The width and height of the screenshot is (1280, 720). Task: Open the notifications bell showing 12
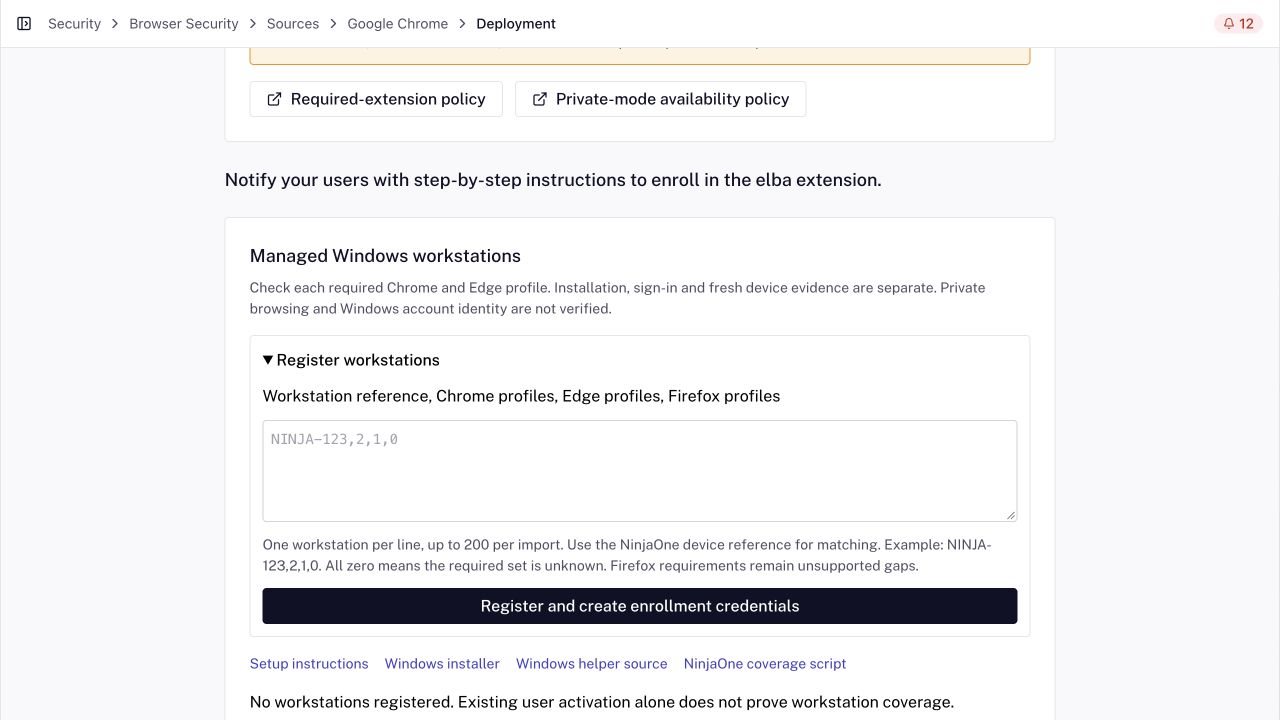click(1238, 24)
